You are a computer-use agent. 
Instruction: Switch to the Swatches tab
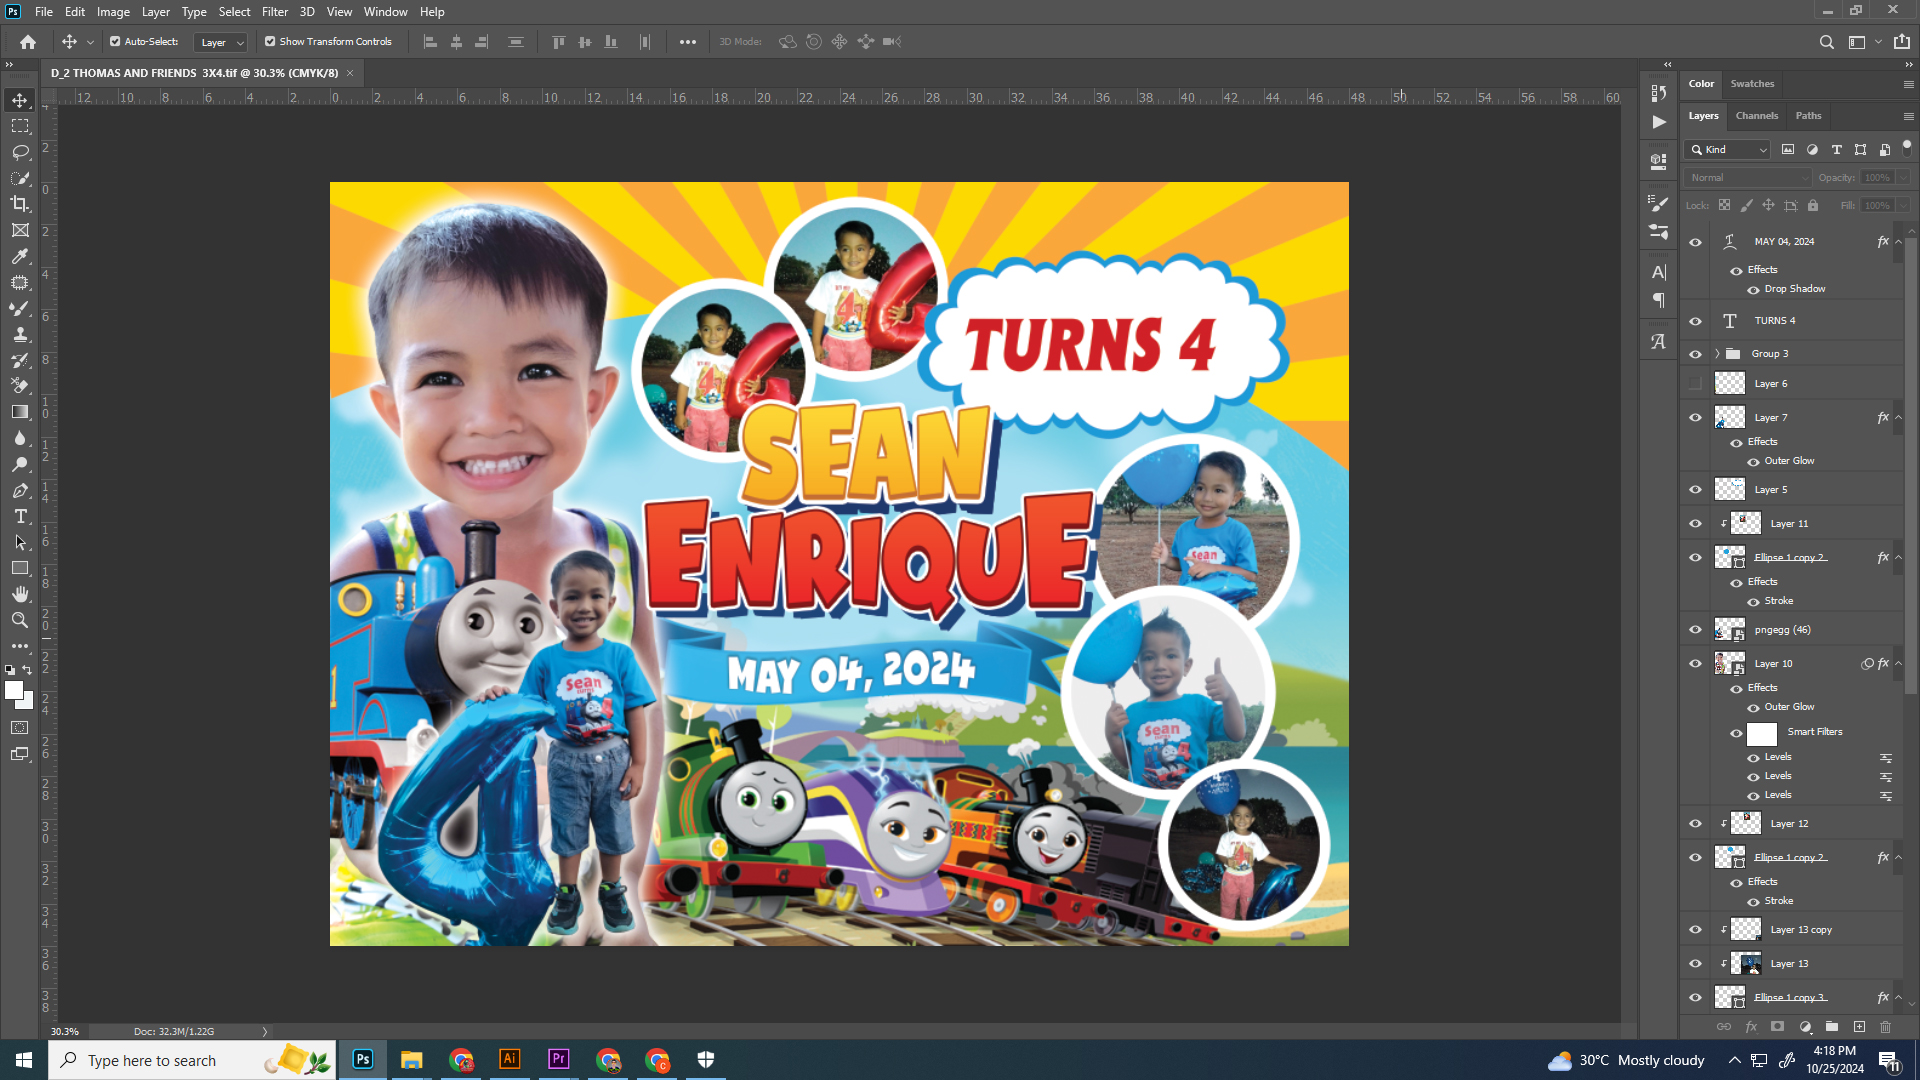point(1752,84)
